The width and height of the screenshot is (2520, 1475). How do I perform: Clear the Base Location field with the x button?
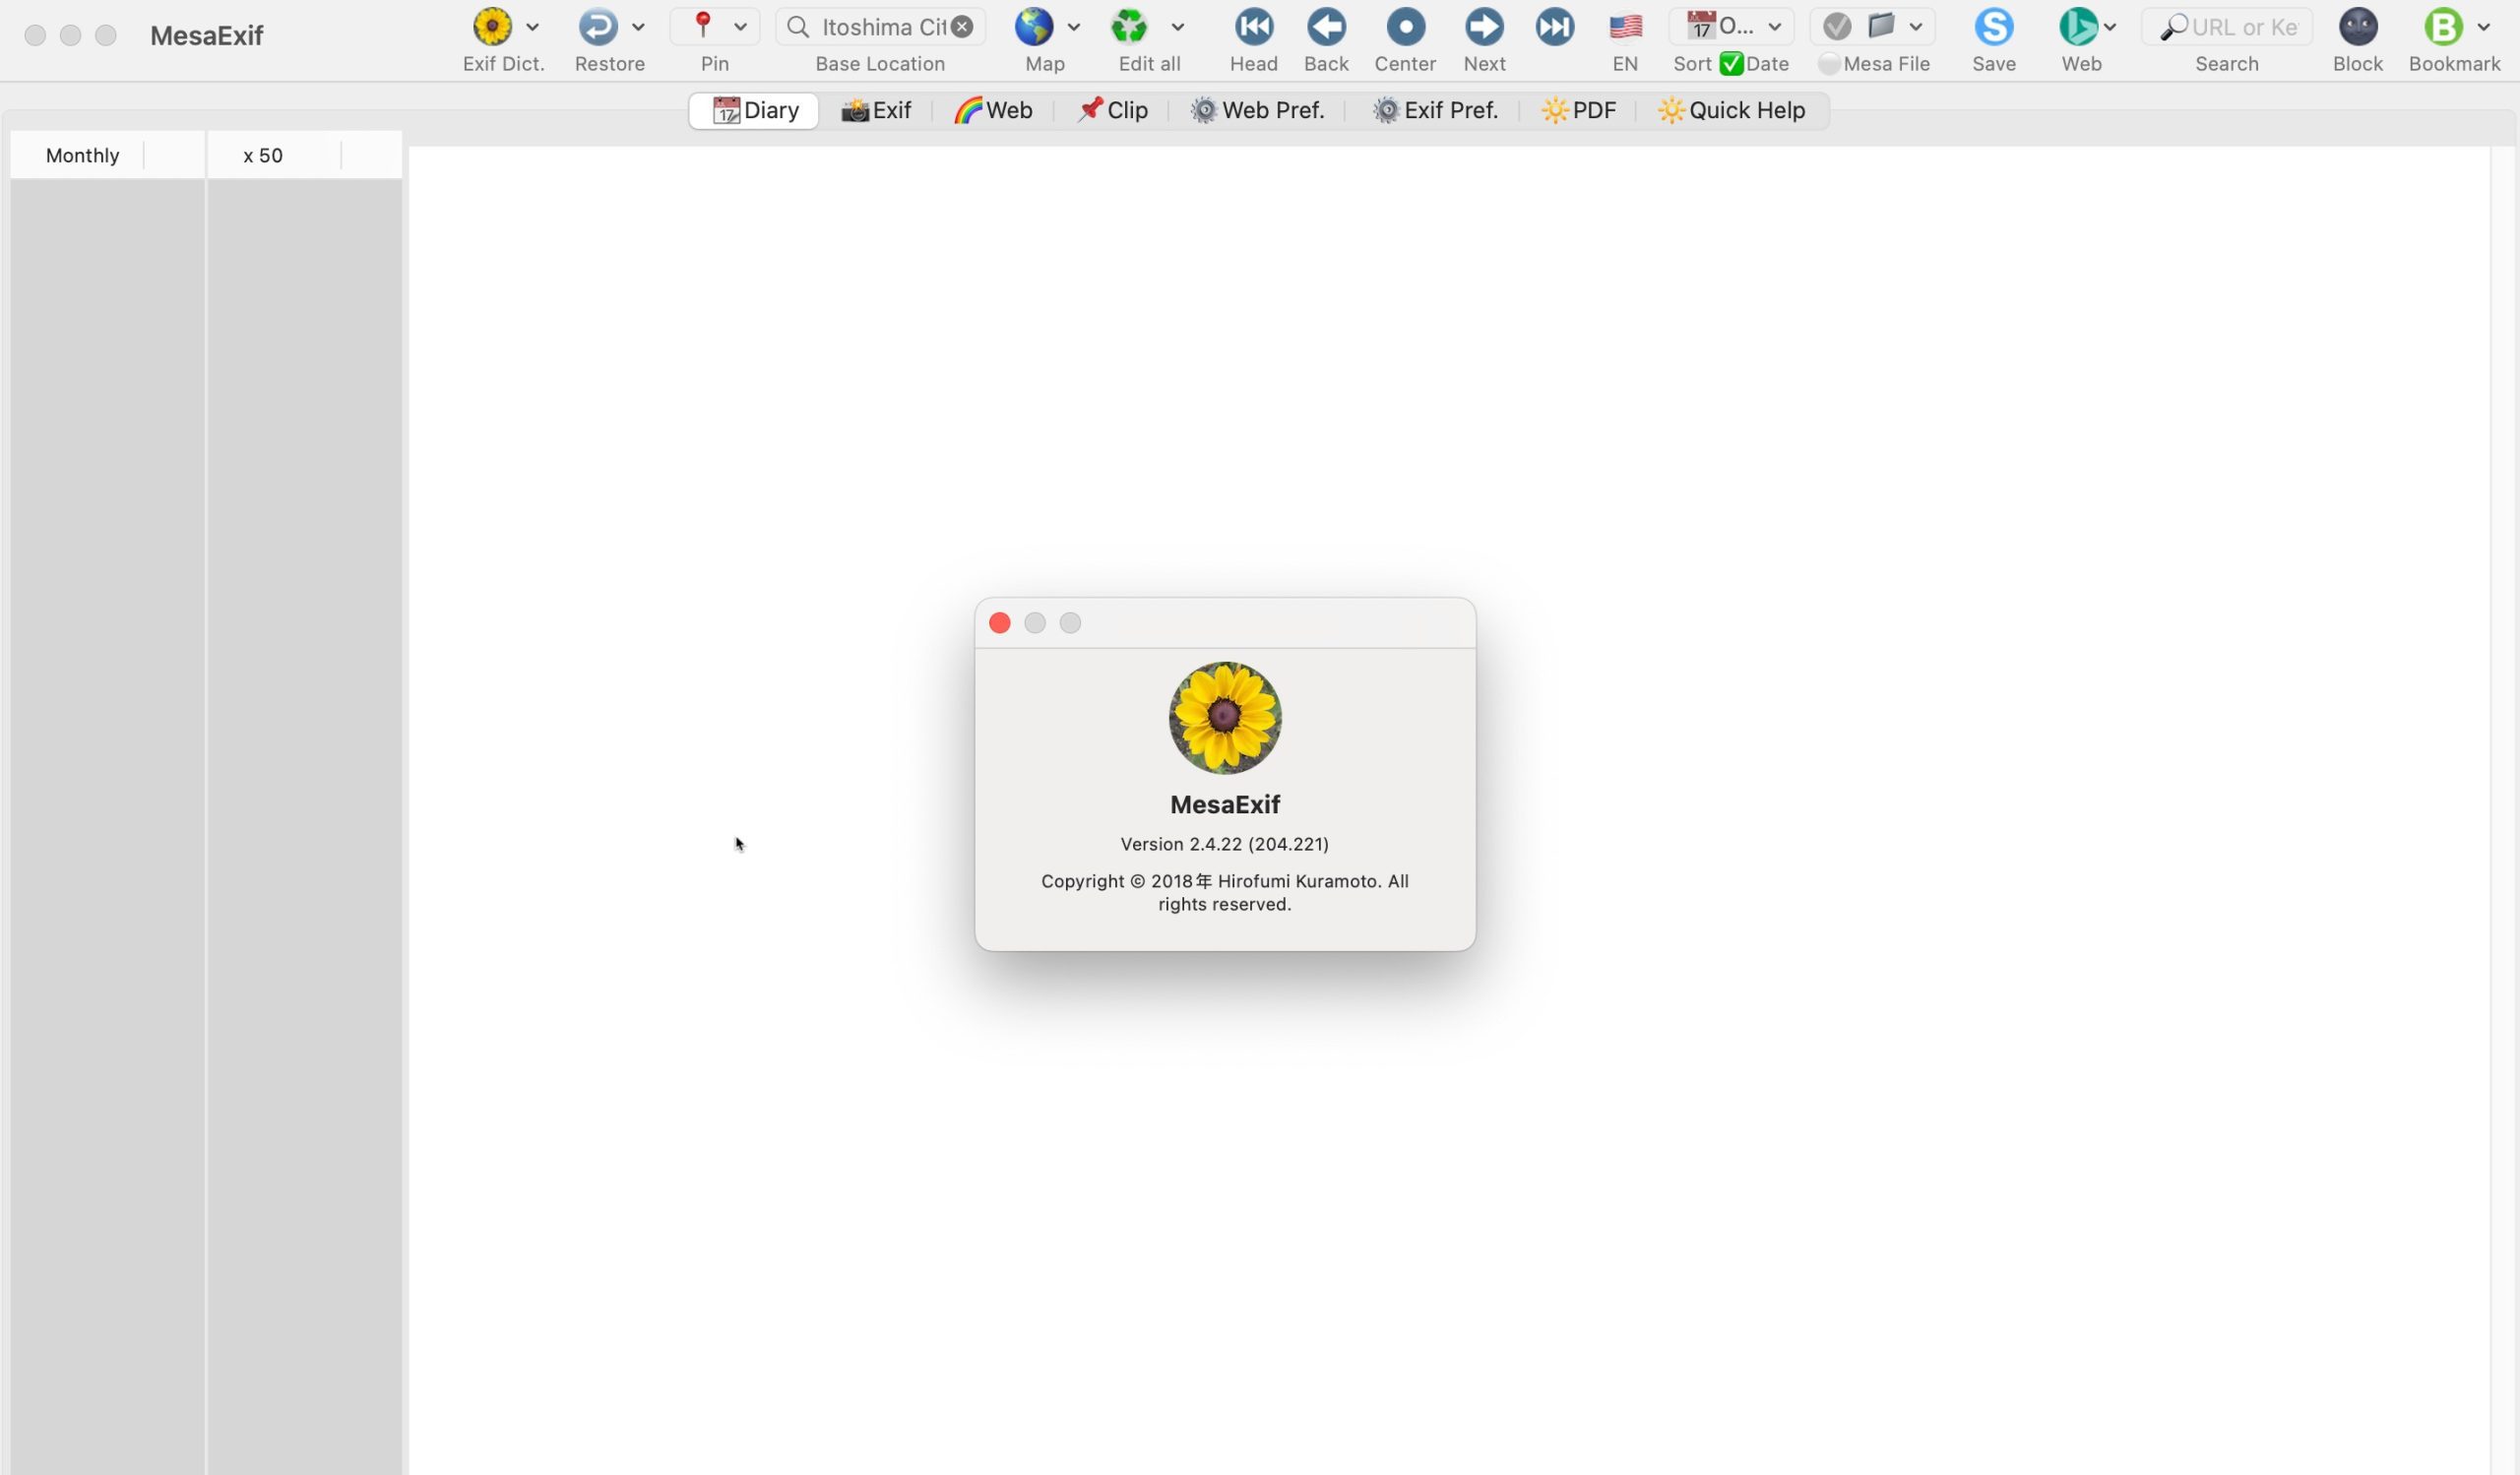click(x=962, y=27)
